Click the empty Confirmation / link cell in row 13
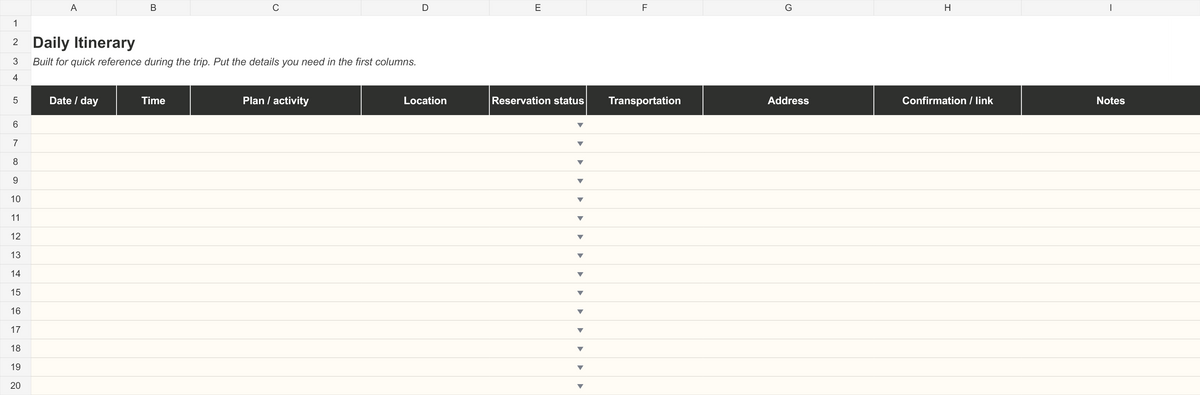The image size is (1200, 395). tap(948, 256)
